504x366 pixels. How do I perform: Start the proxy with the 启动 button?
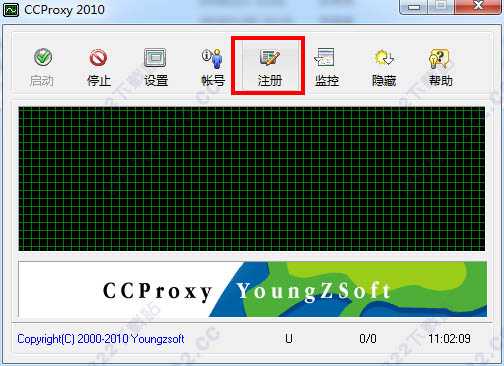point(42,67)
